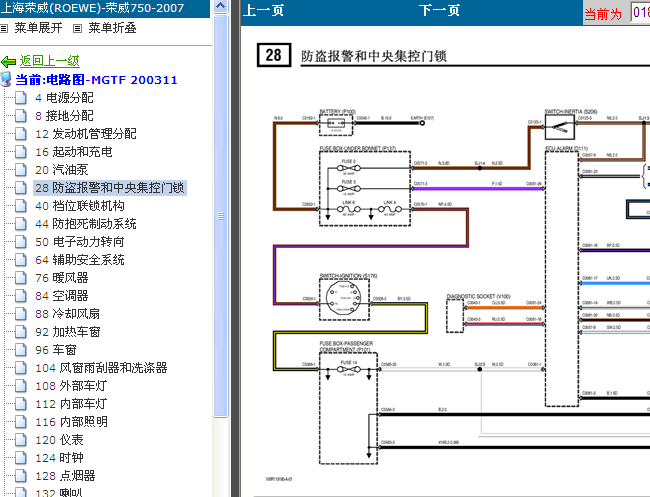Click the sidebar scrollbar up arrow

221,6
